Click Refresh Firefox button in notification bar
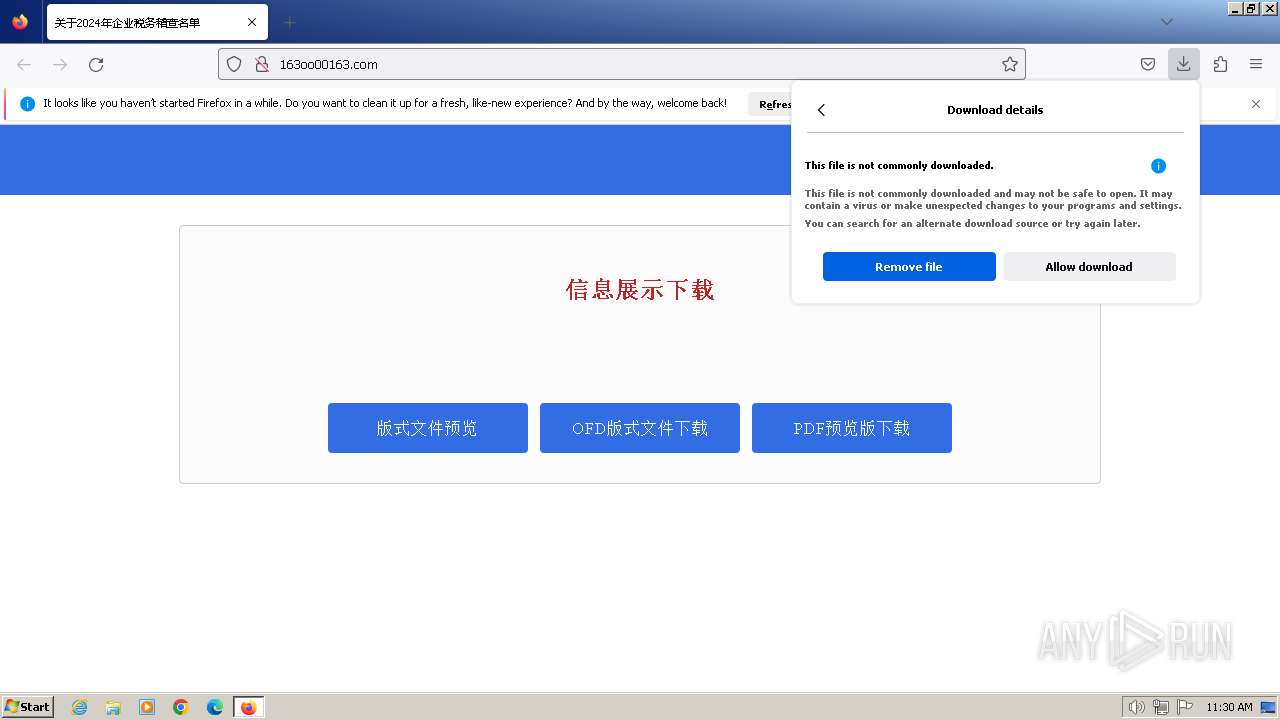This screenshot has height=720, width=1280. tap(770, 104)
